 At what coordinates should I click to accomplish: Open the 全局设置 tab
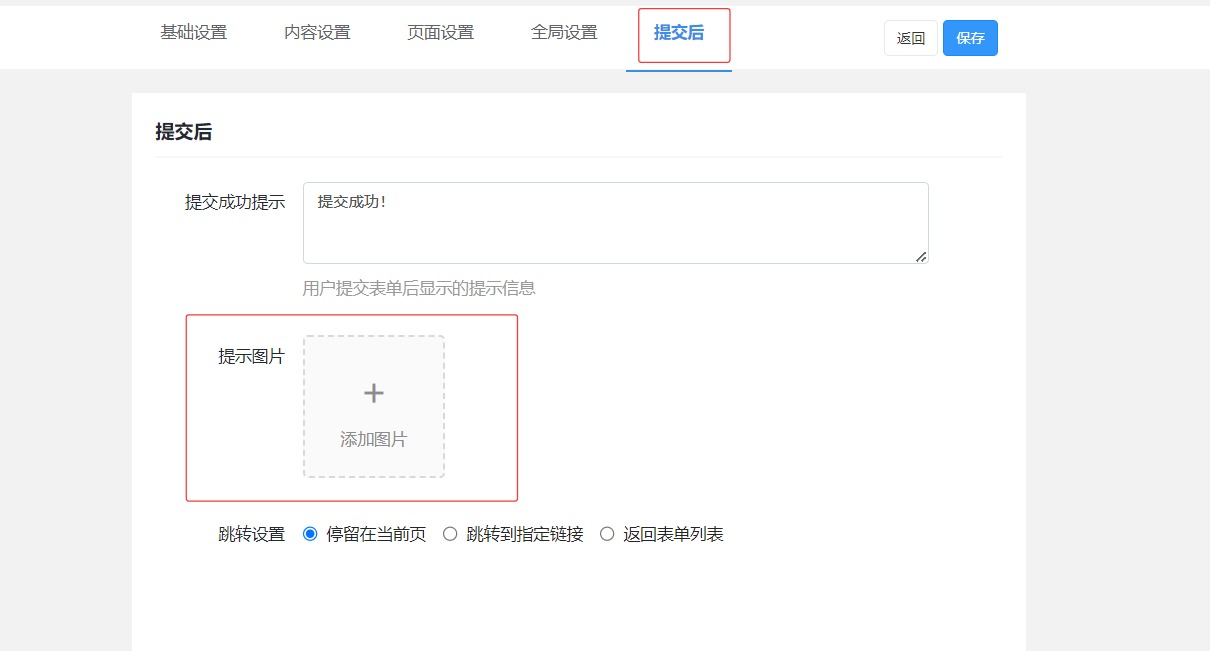pyautogui.click(x=564, y=33)
